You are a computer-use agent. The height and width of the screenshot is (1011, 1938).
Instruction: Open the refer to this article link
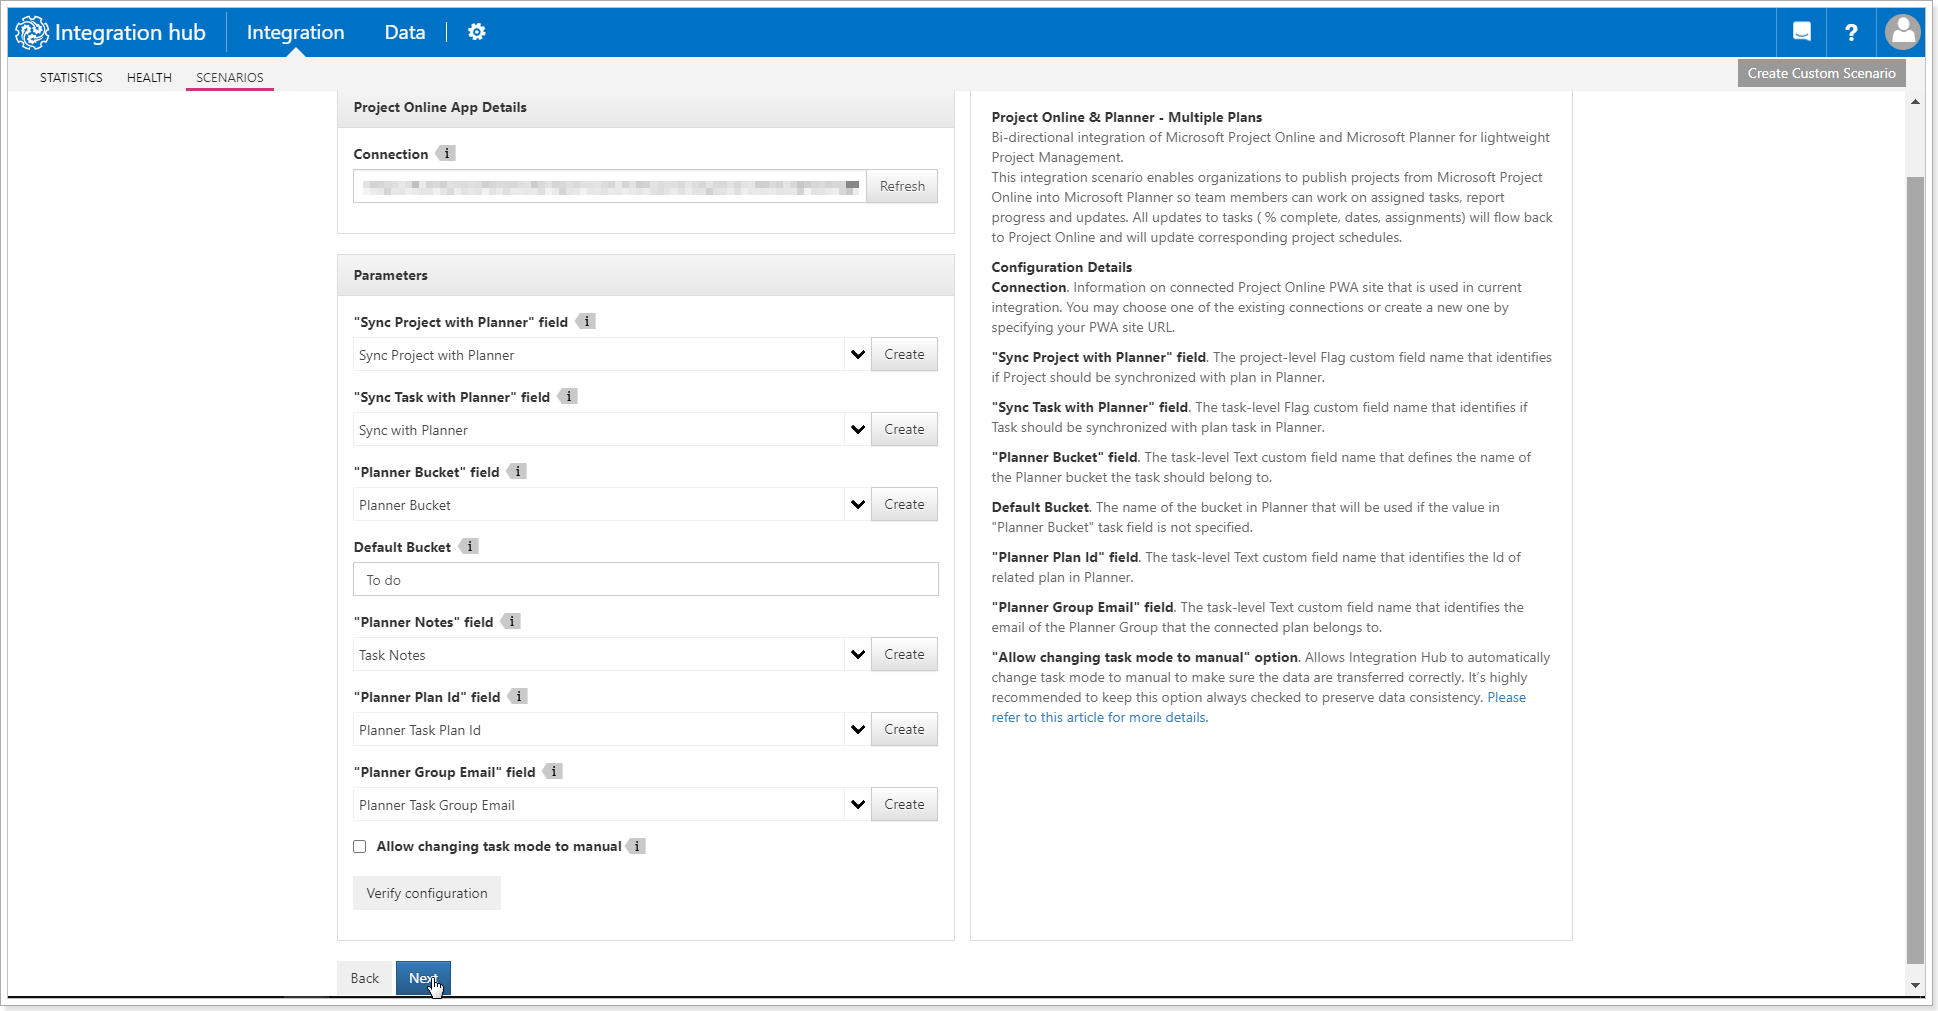tap(1259, 707)
